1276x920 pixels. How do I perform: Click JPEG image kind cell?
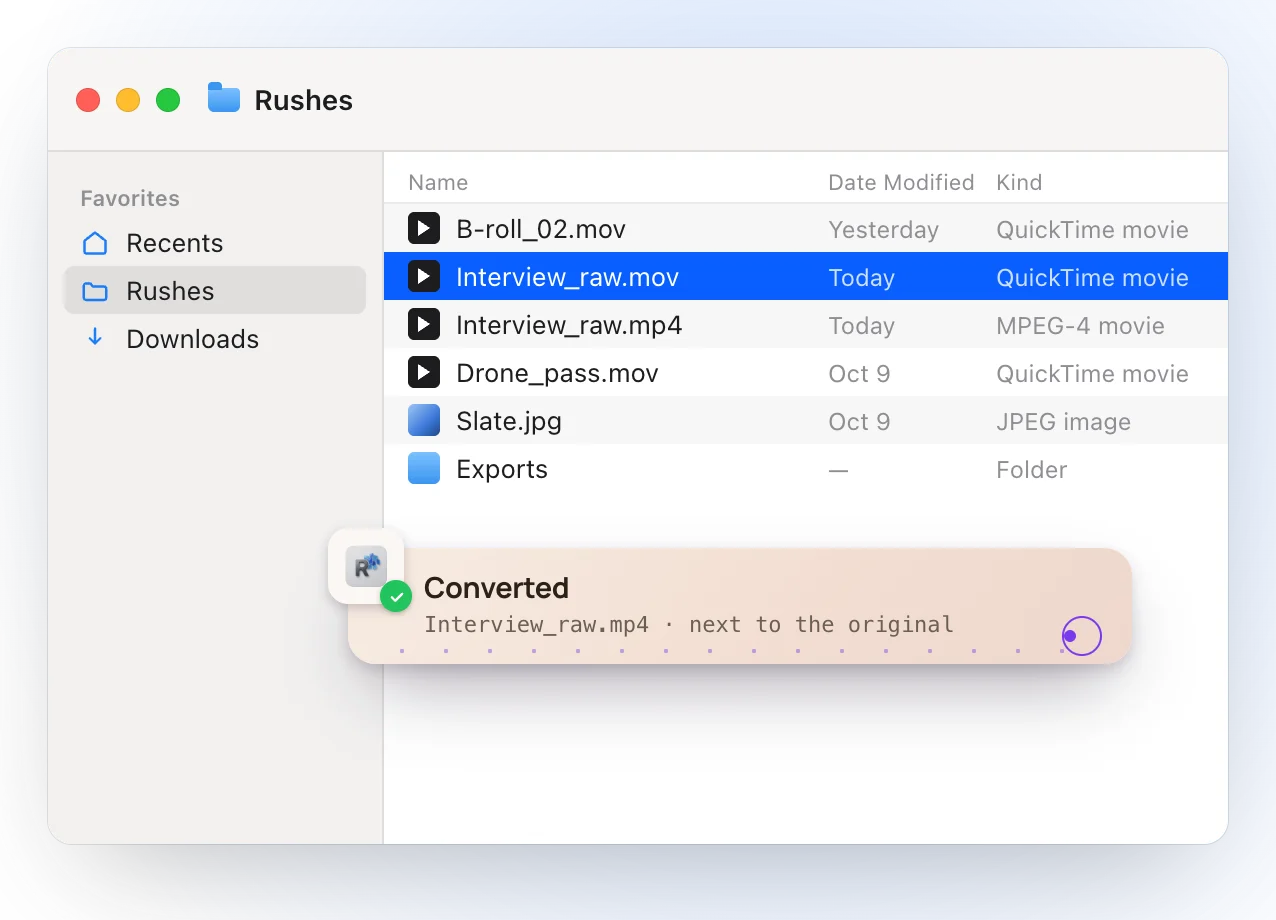click(1063, 421)
